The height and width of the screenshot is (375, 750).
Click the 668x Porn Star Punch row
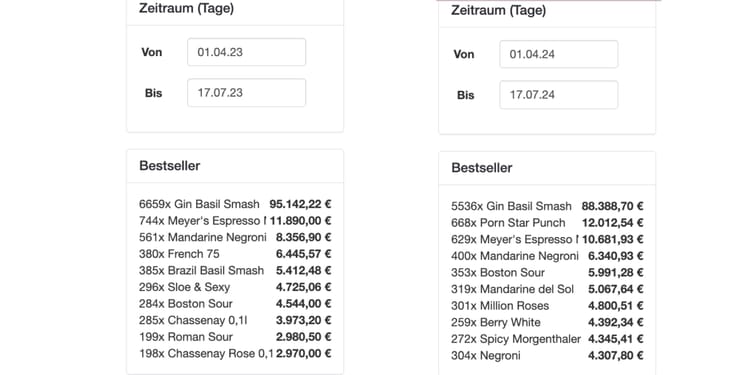pyautogui.click(x=547, y=223)
